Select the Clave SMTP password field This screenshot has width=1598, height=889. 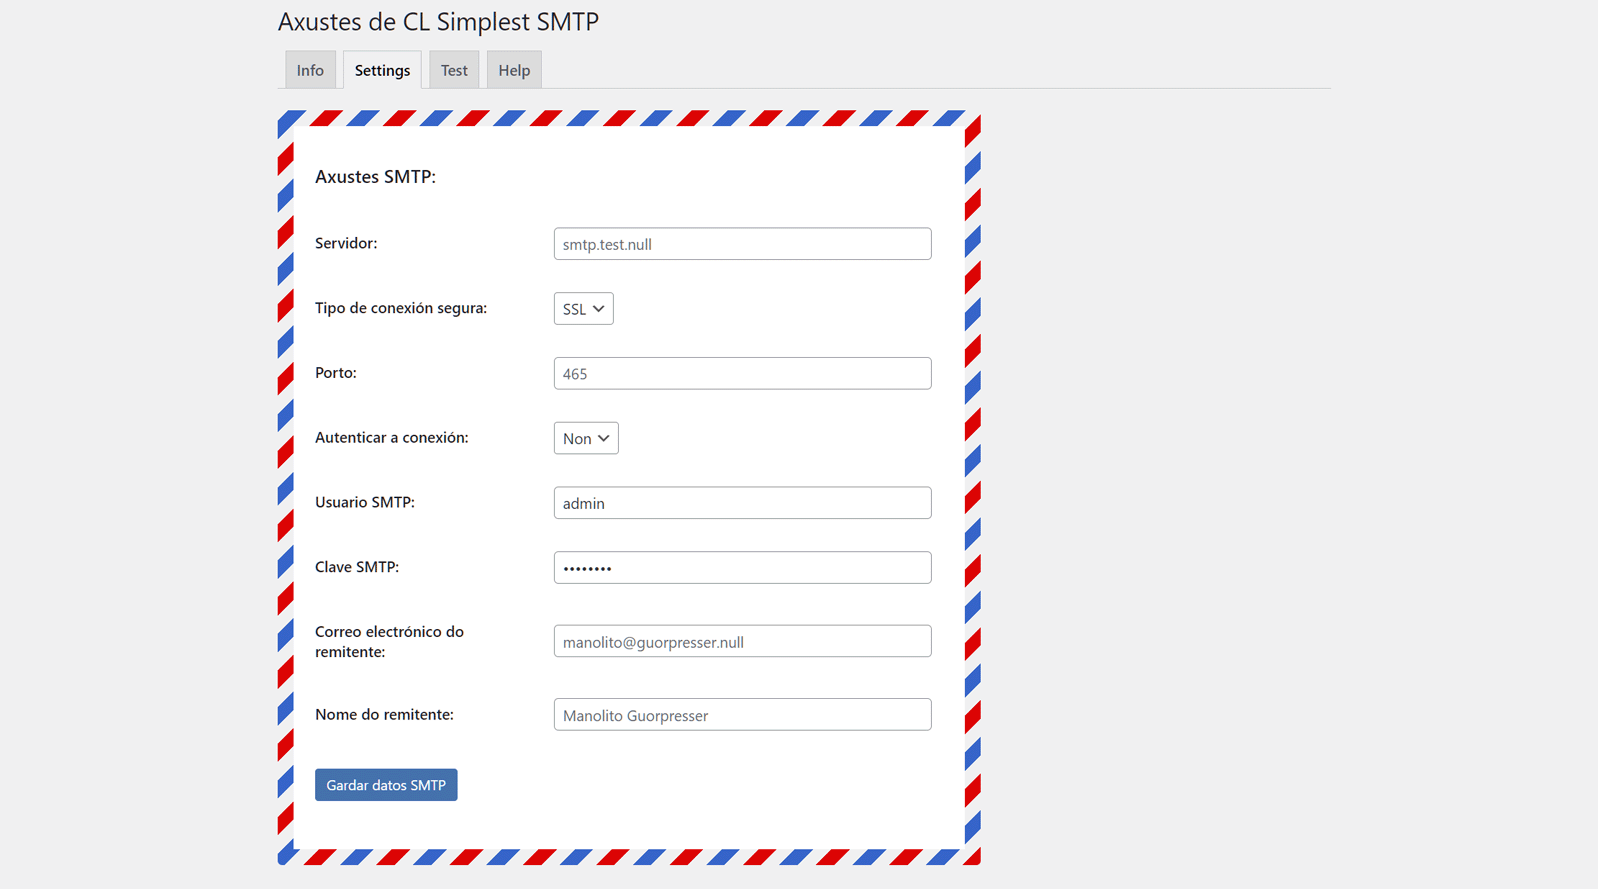pyautogui.click(x=742, y=568)
